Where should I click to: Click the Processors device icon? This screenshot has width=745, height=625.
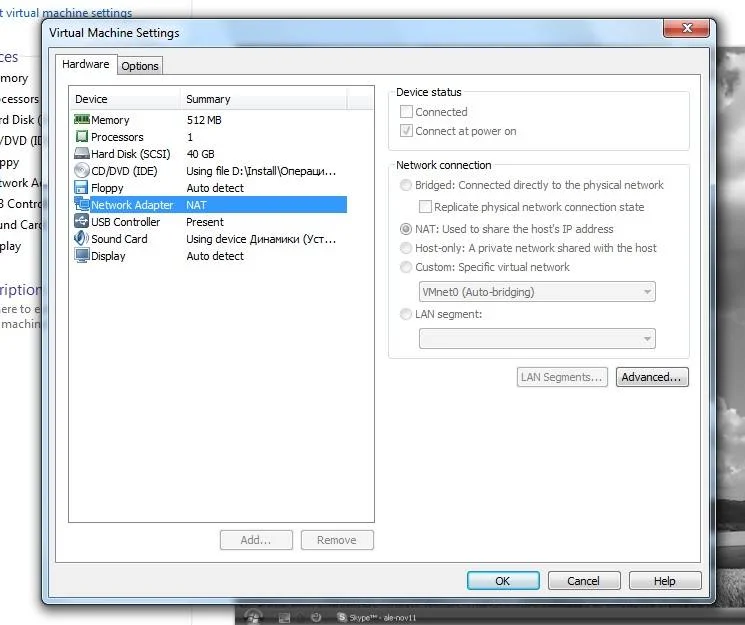tap(82, 136)
